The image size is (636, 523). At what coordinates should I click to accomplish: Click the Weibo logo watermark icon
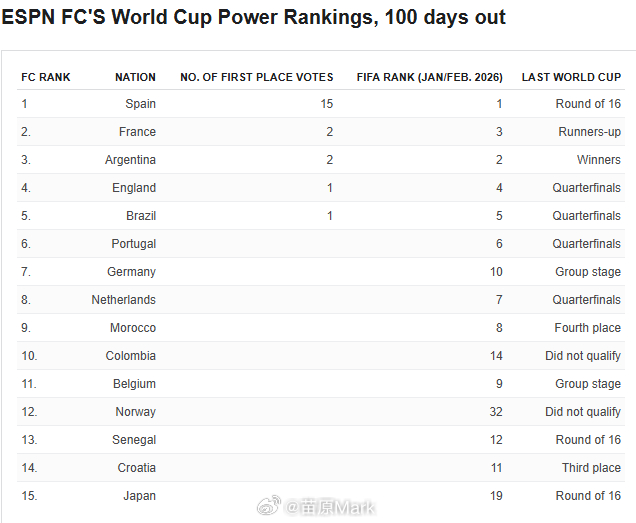click(270, 507)
